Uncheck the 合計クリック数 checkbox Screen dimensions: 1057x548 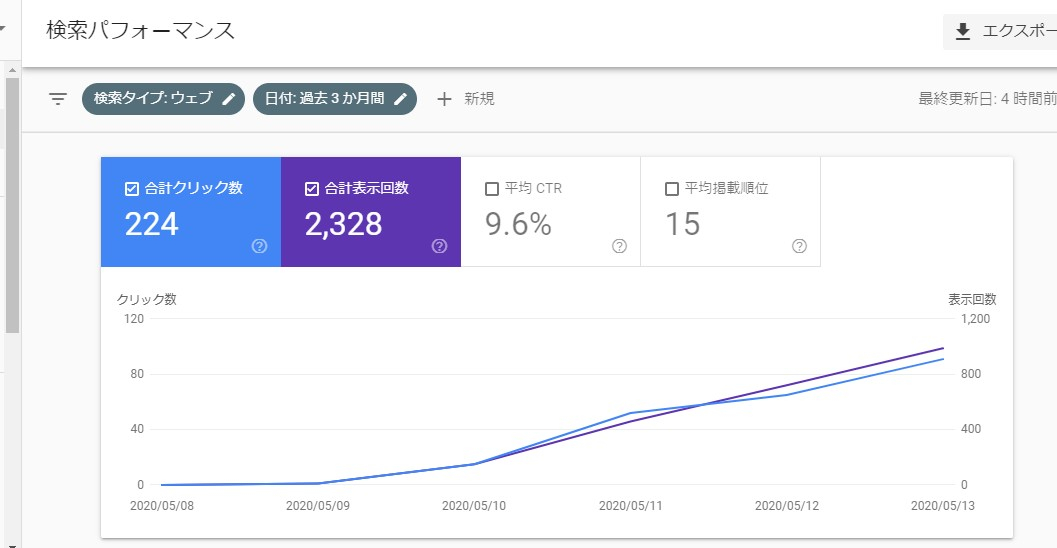point(132,189)
